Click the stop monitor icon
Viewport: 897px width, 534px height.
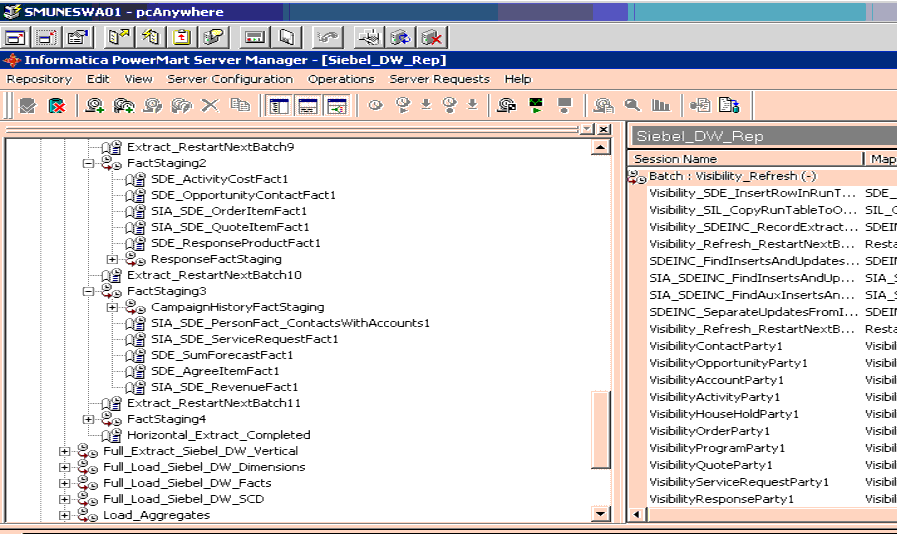pyautogui.click(x=565, y=105)
